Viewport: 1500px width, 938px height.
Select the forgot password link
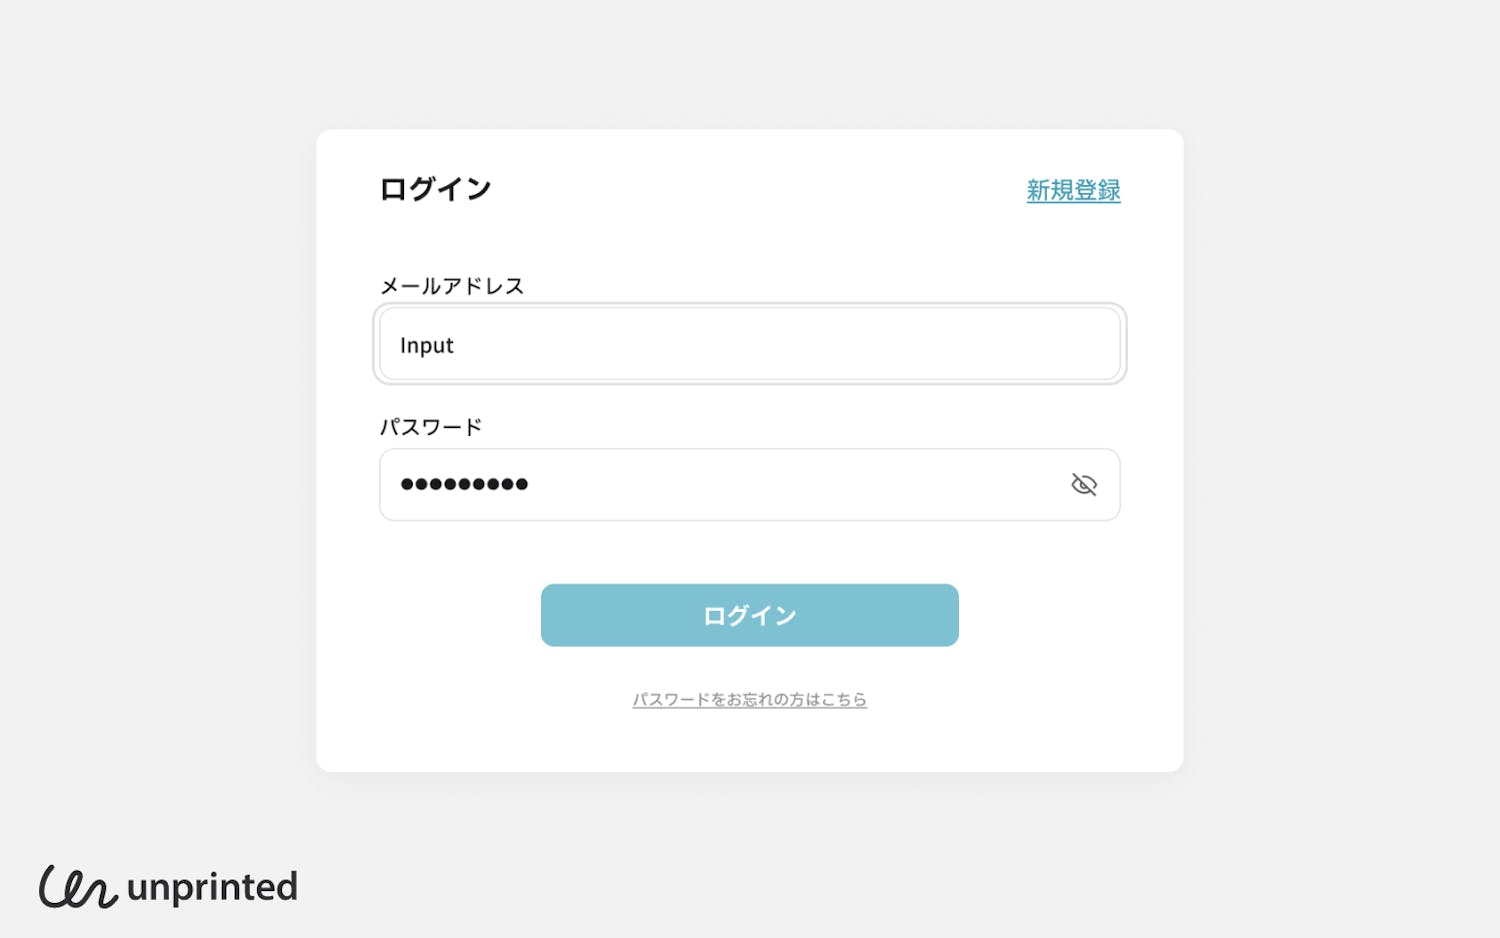[749, 700]
